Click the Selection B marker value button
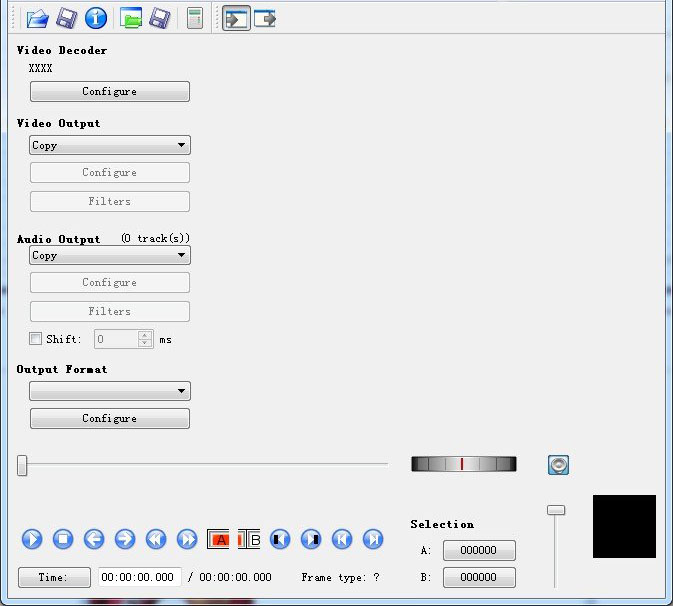673x606 pixels. (x=479, y=577)
